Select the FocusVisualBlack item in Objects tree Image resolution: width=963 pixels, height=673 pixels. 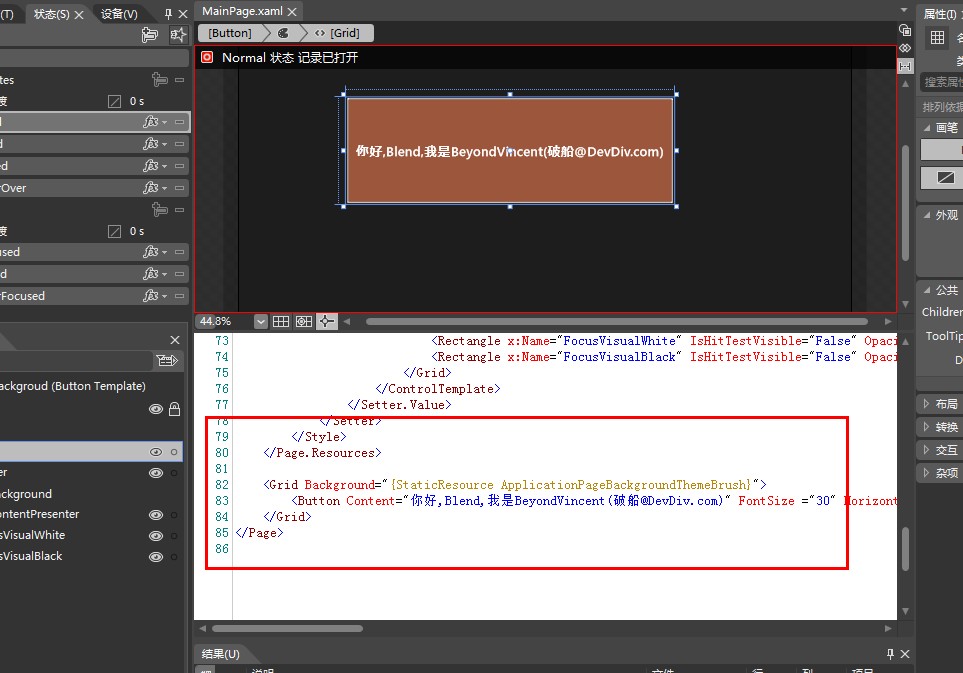31,556
